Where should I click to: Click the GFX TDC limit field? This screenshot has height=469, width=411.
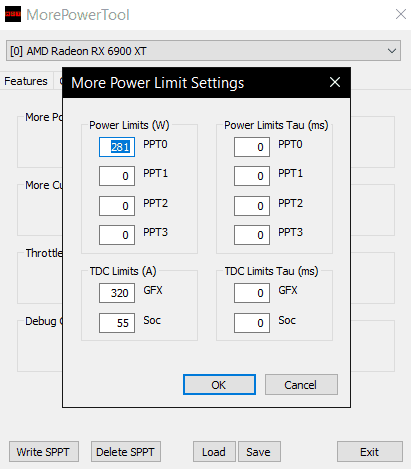[117, 293]
